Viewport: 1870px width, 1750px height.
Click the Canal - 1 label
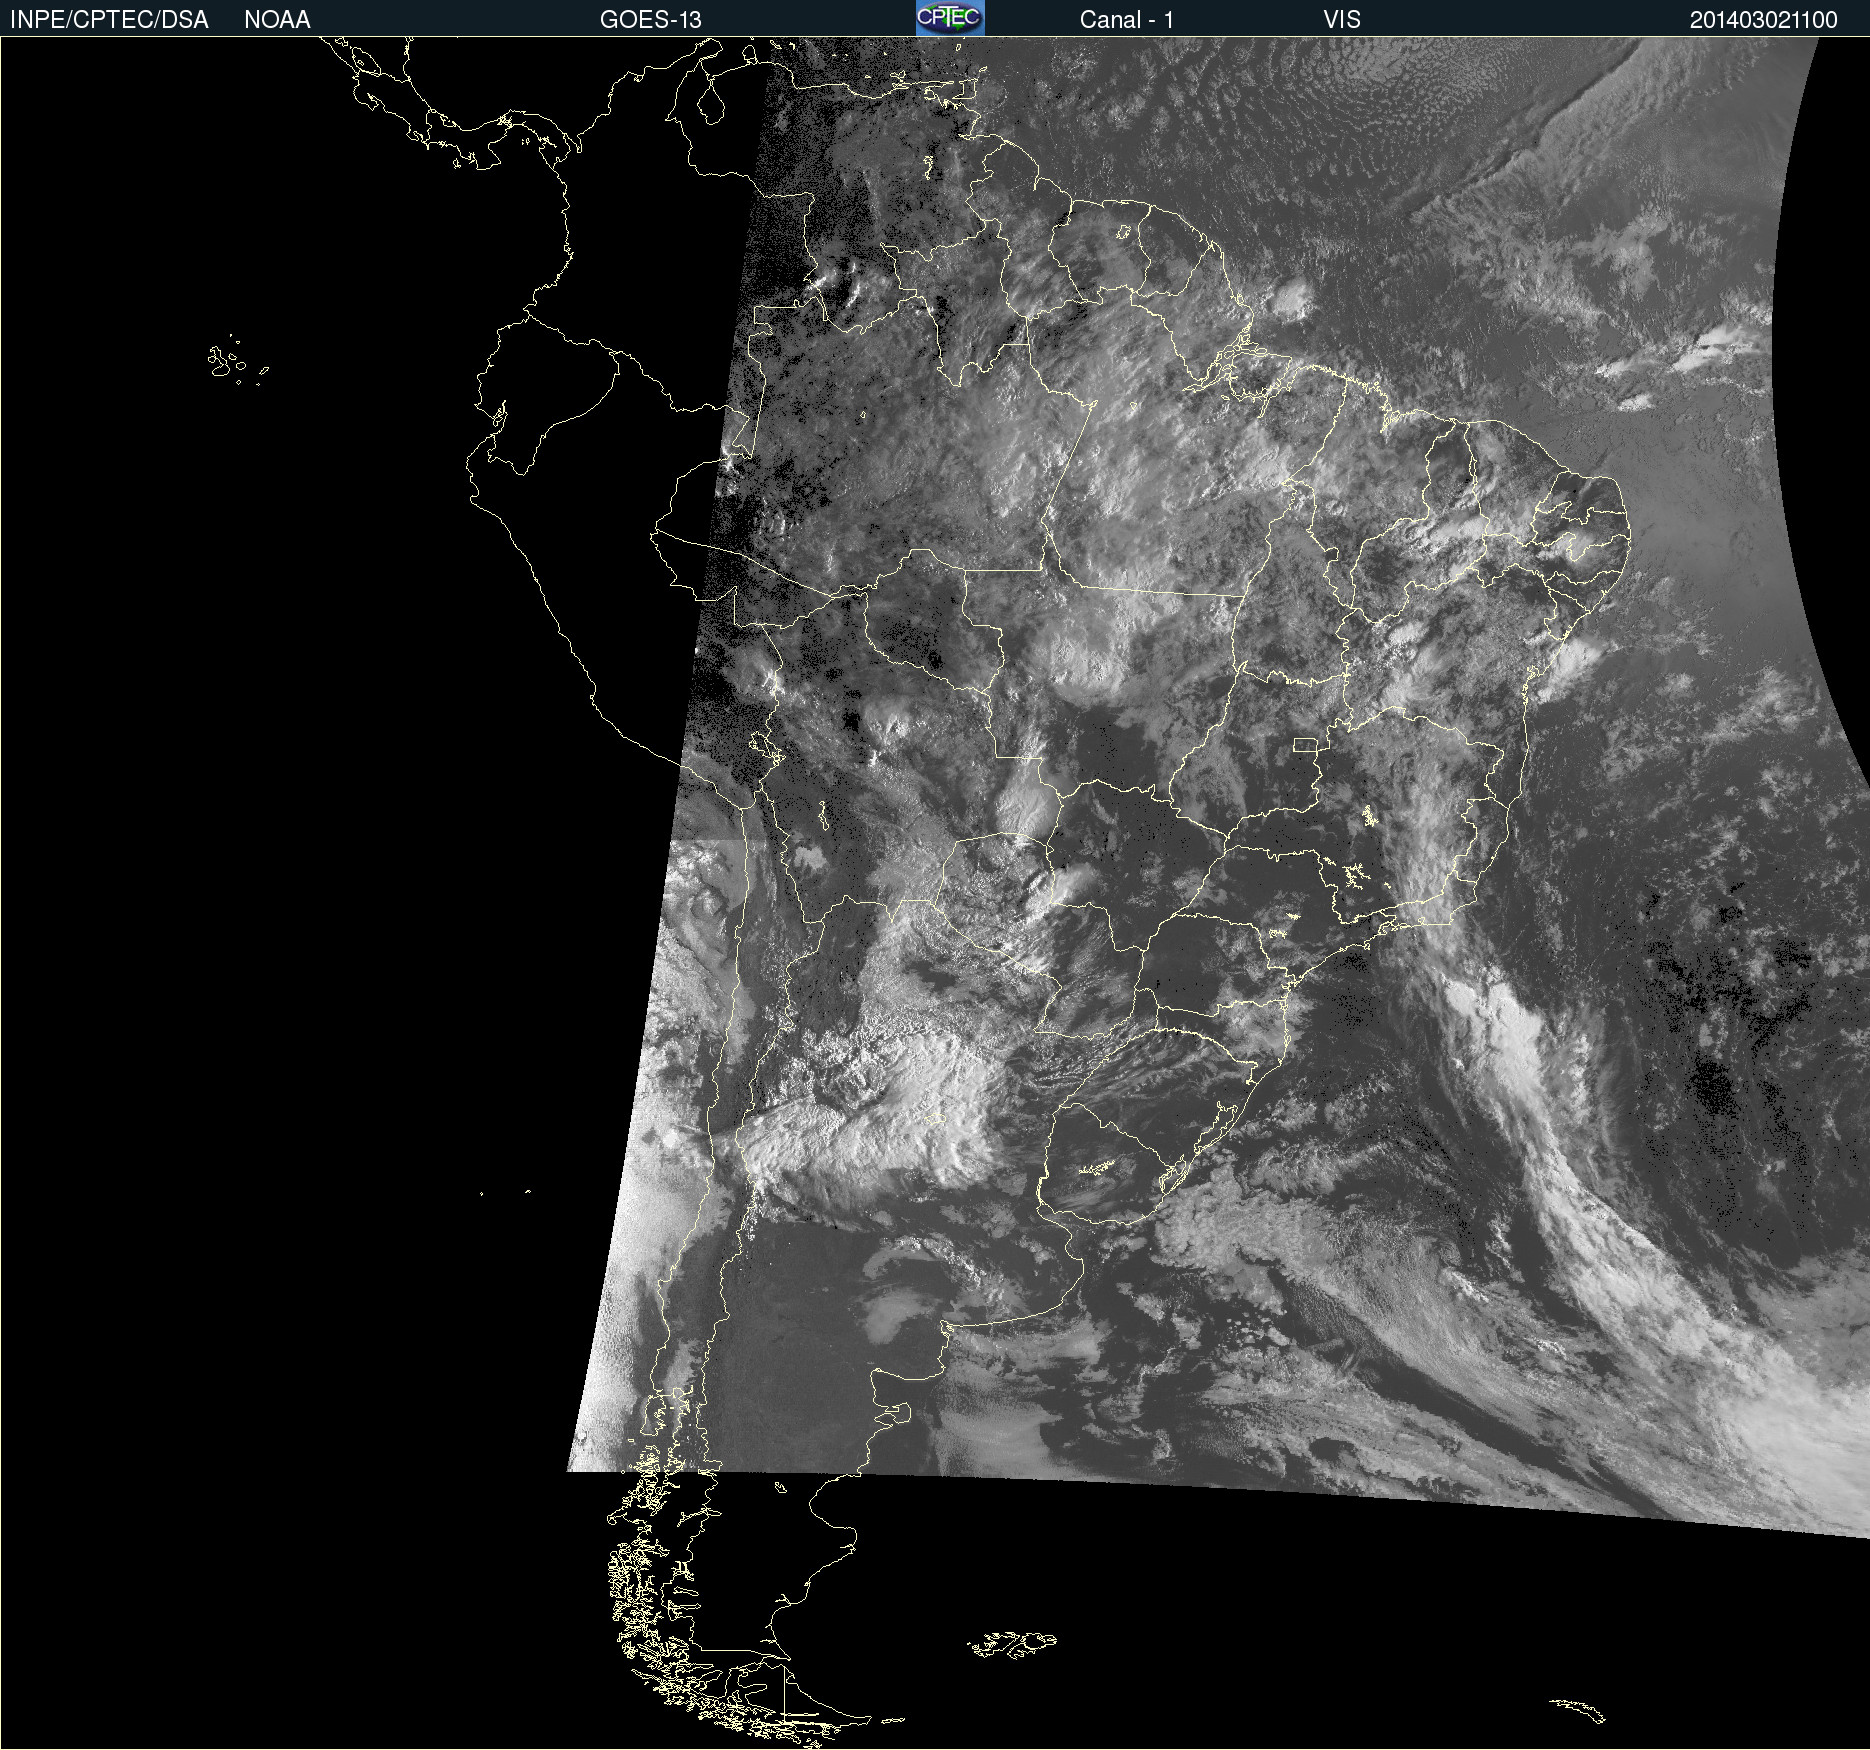pyautogui.click(x=1127, y=20)
